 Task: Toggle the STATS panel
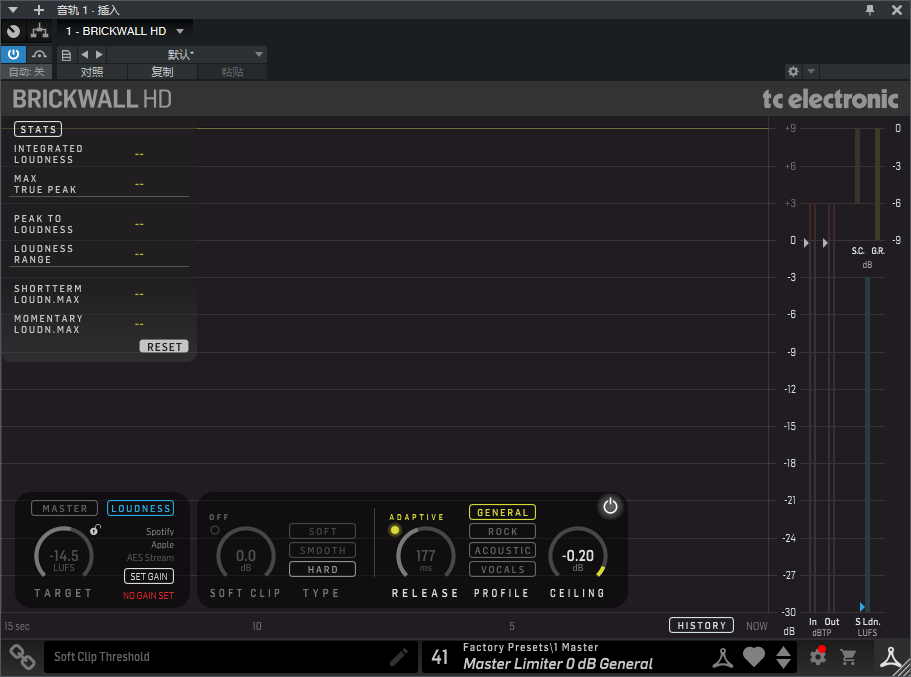pyautogui.click(x=38, y=129)
